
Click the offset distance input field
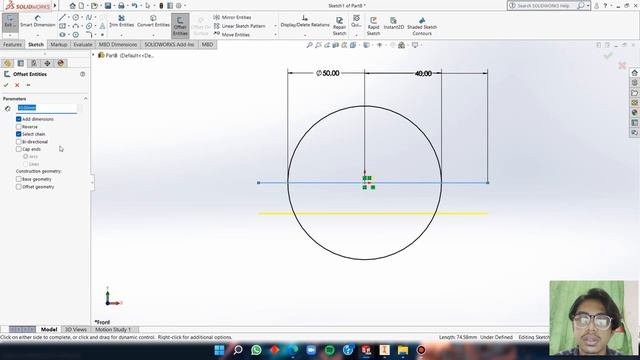coord(47,108)
